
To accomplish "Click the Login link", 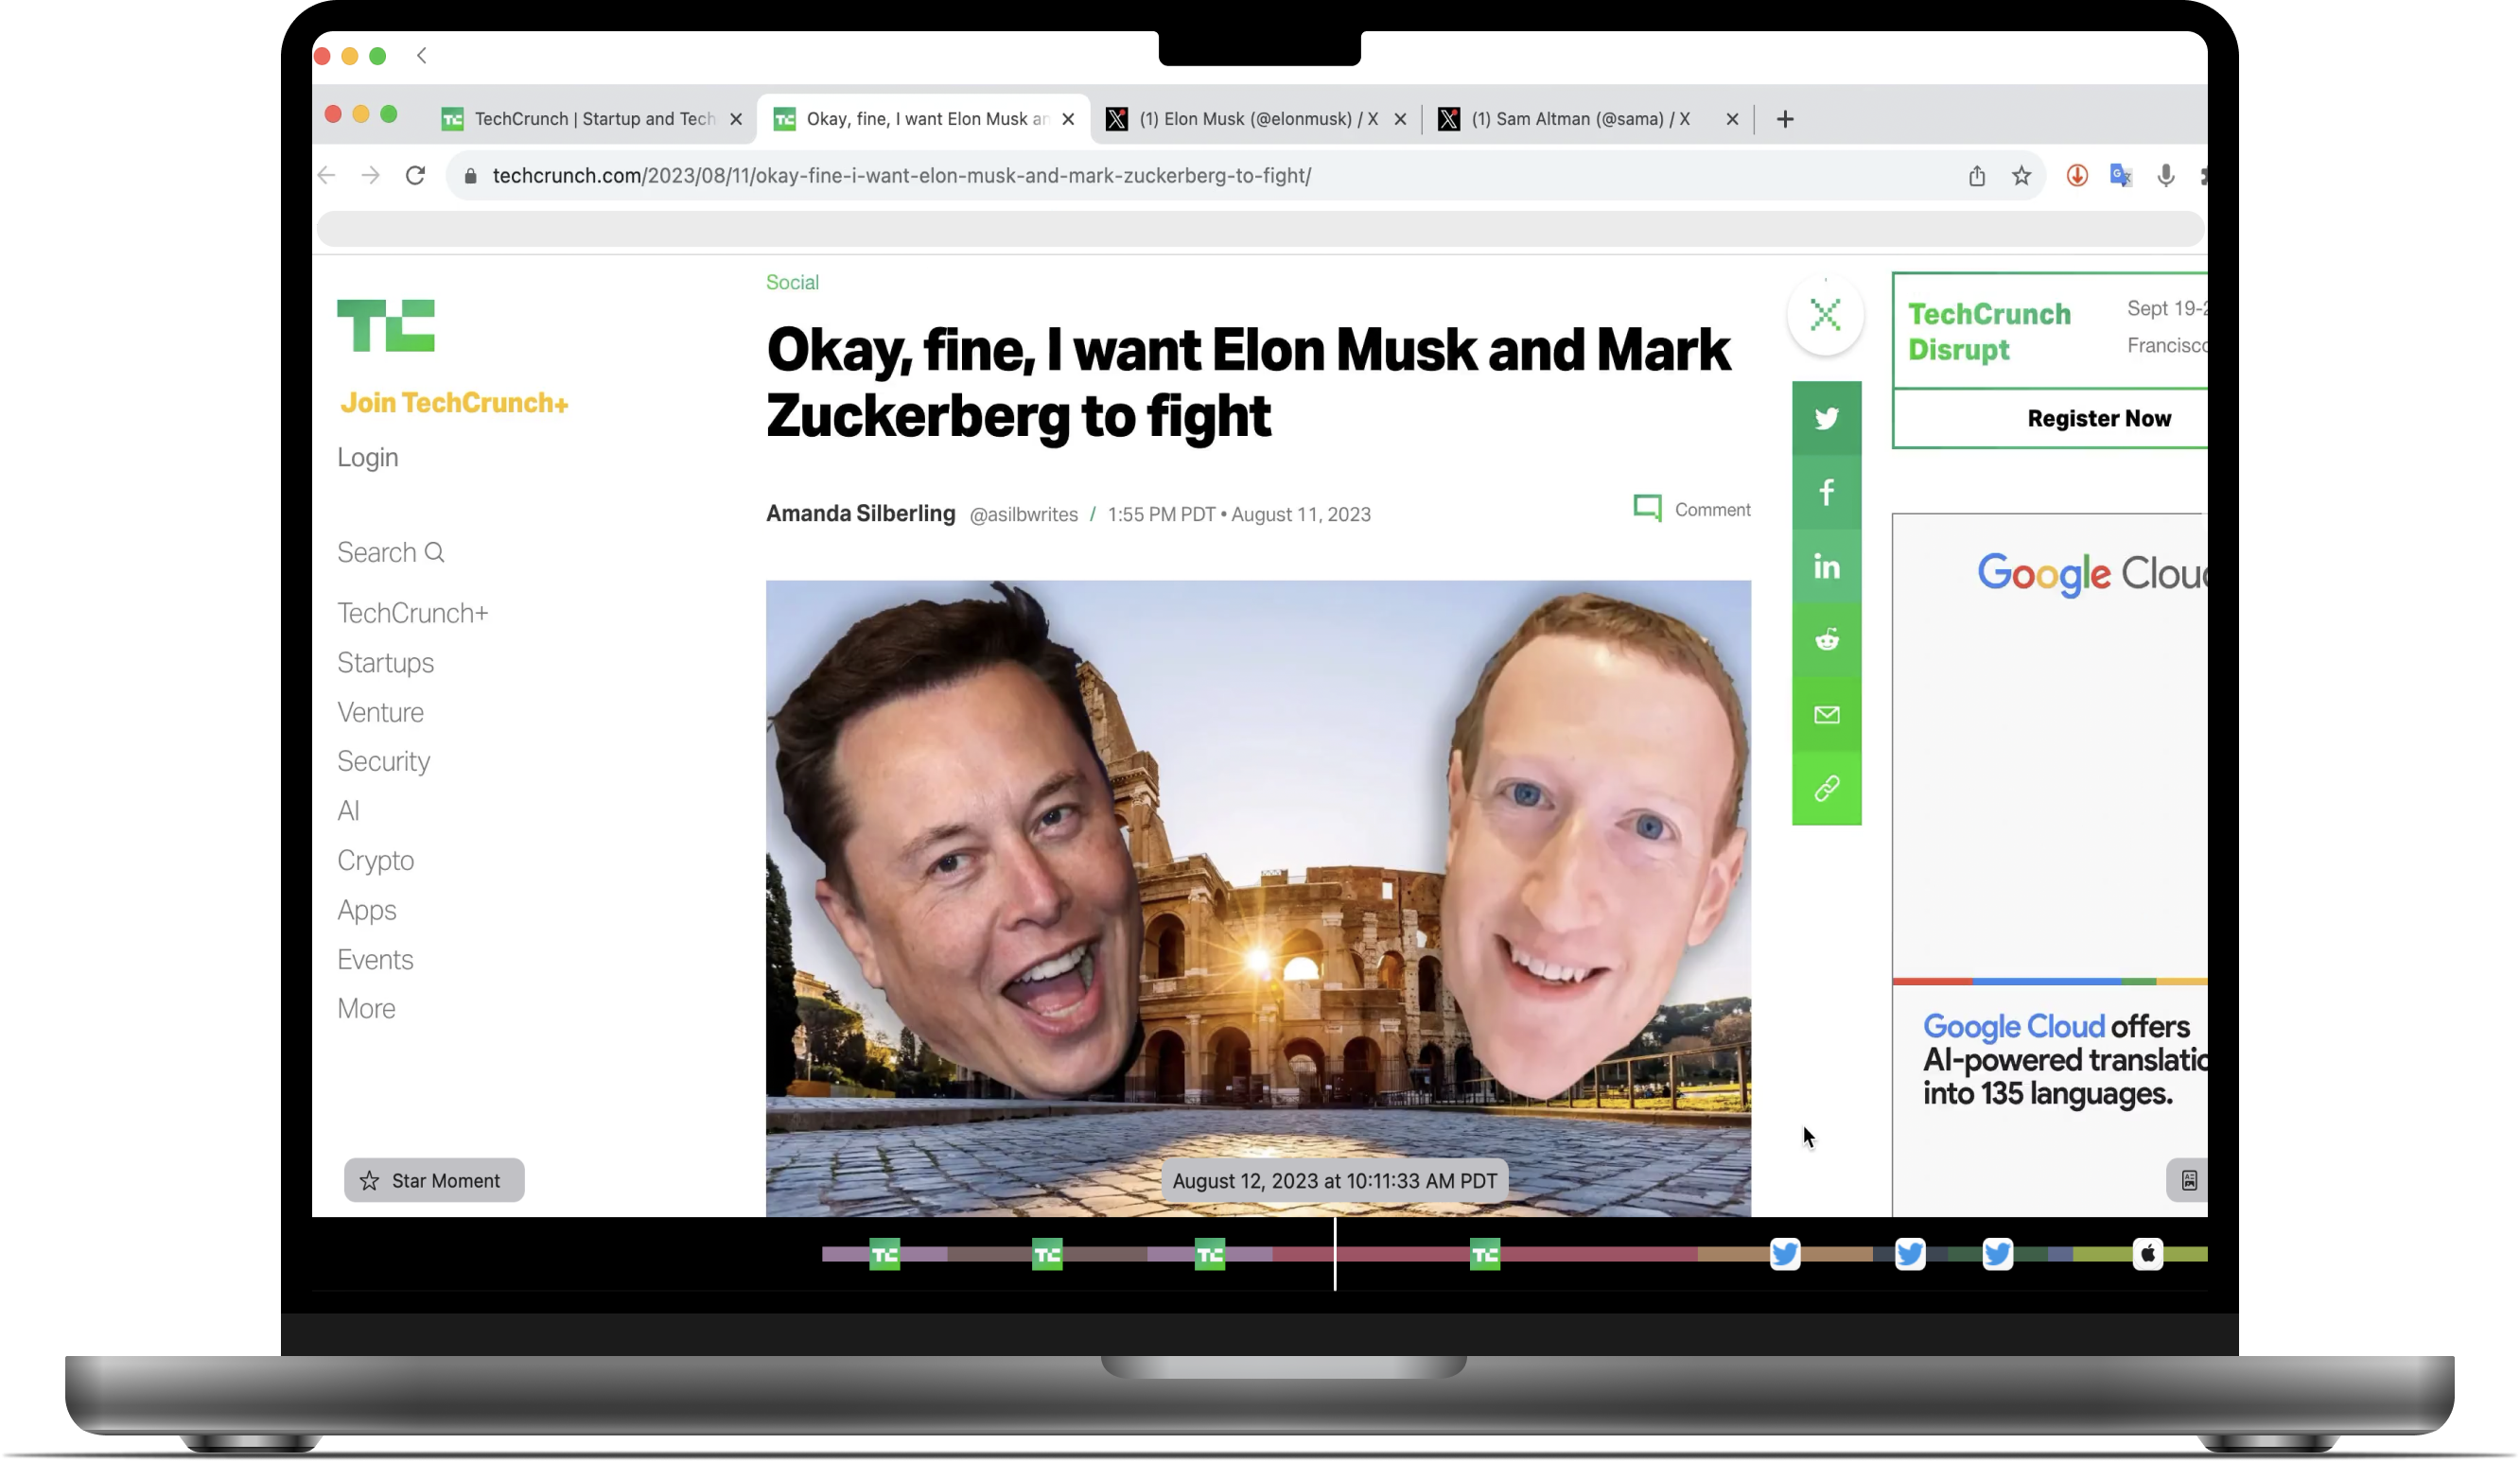I will click(x=367, y=457).
